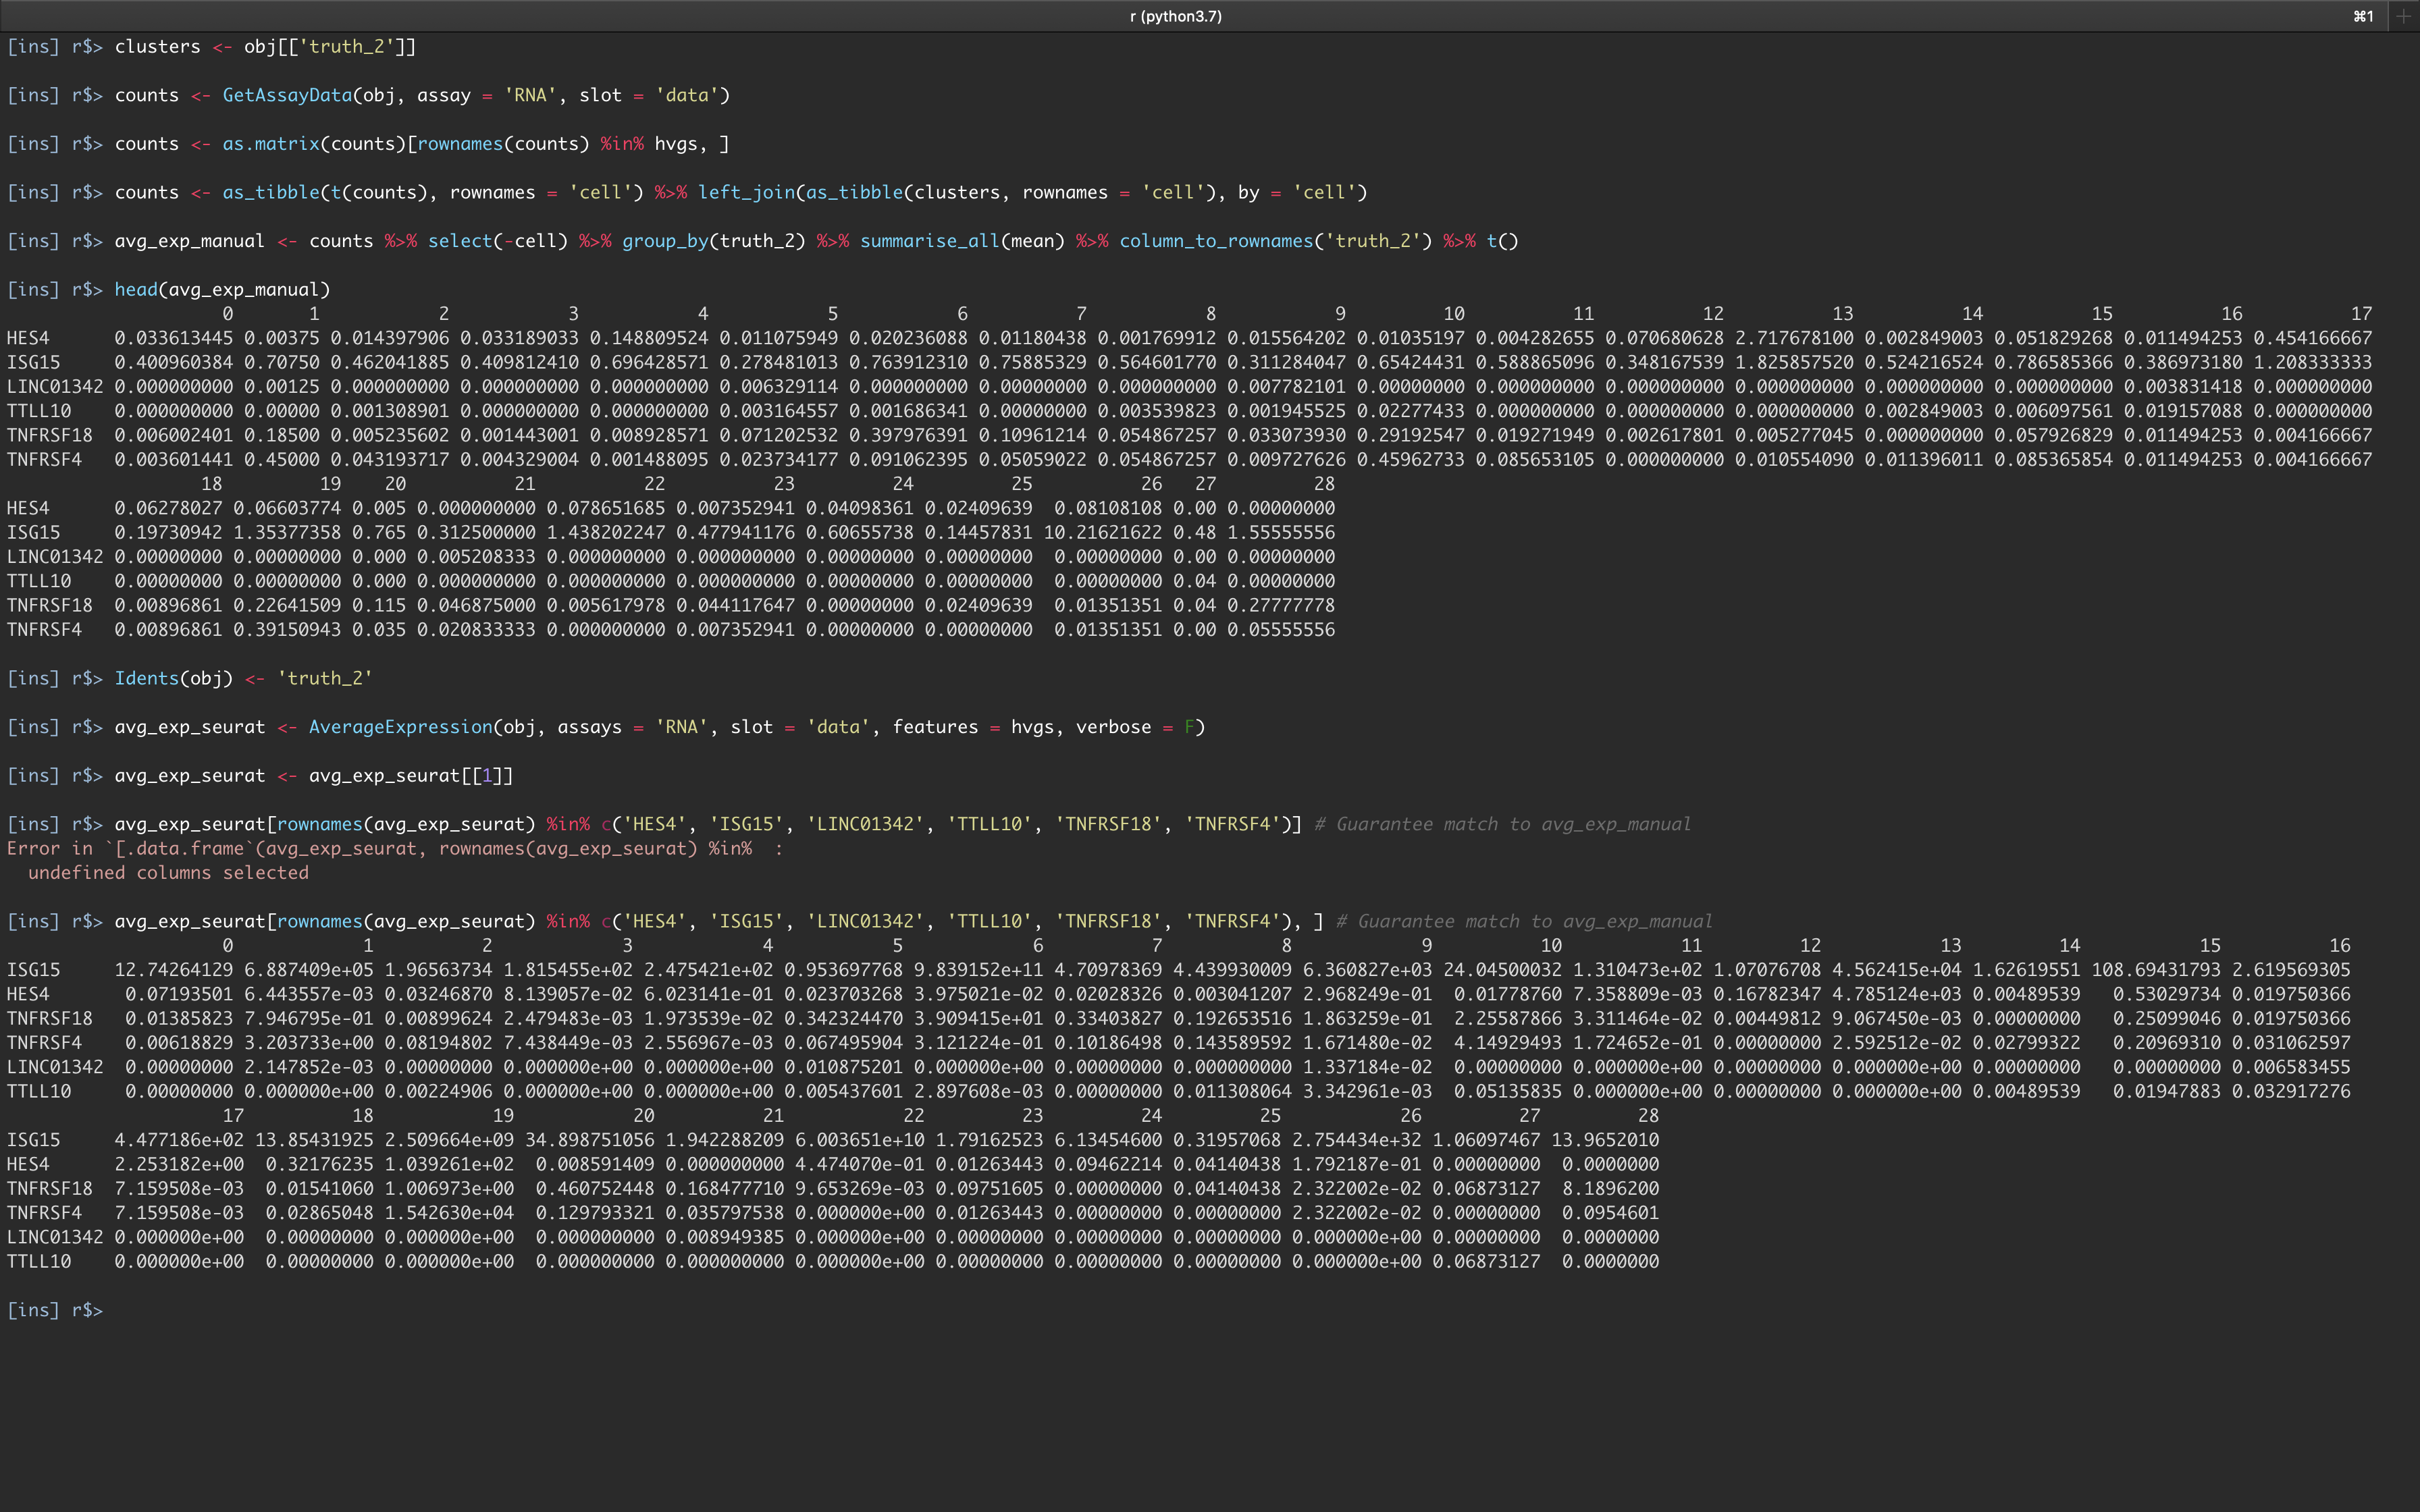Select the HES4 gene row label

click(28, 338)
